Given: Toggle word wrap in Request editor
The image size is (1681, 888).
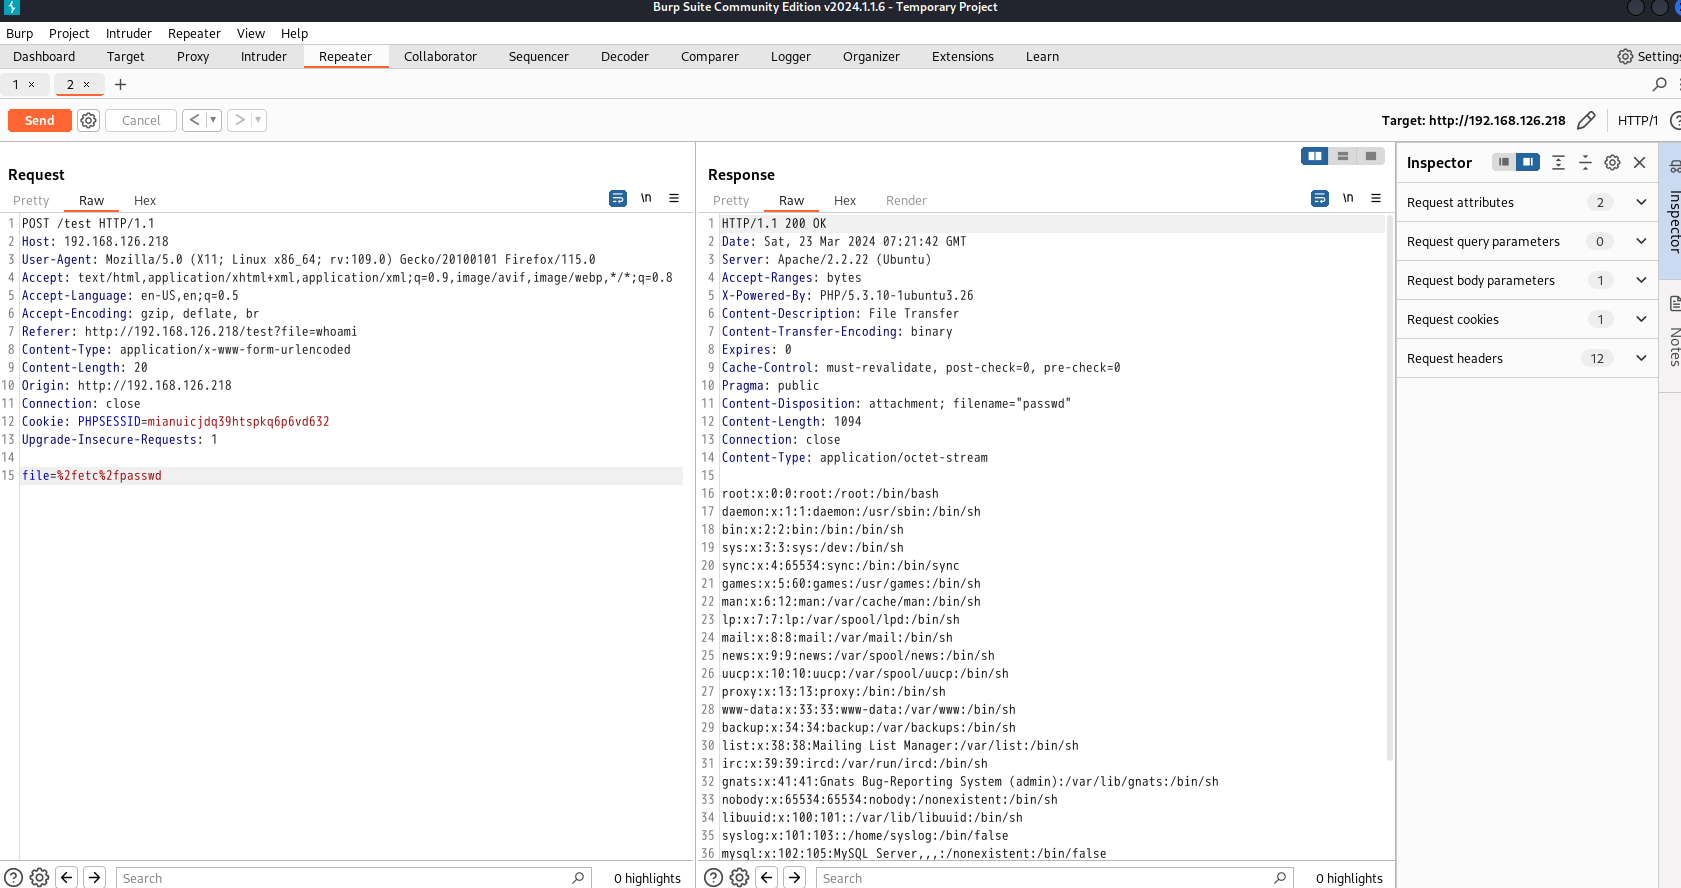Looking at the screenshot, I should click(x=618, y=198).
